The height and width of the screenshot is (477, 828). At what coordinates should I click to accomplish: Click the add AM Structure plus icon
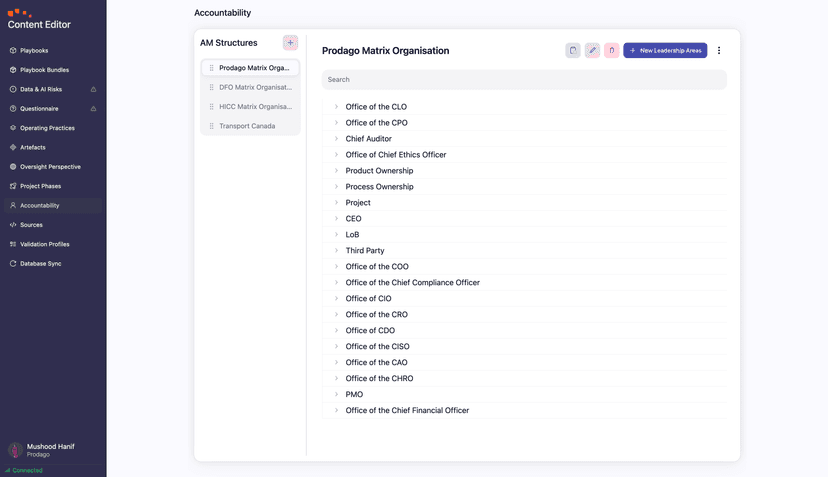290,43
